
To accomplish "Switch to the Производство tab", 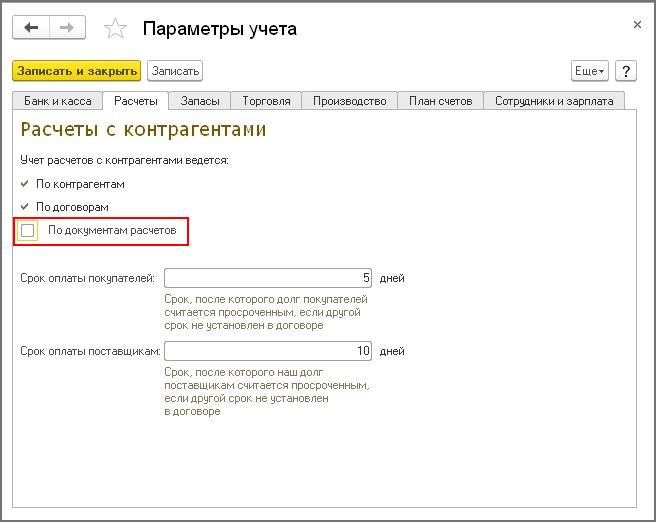I will (349, 101).
